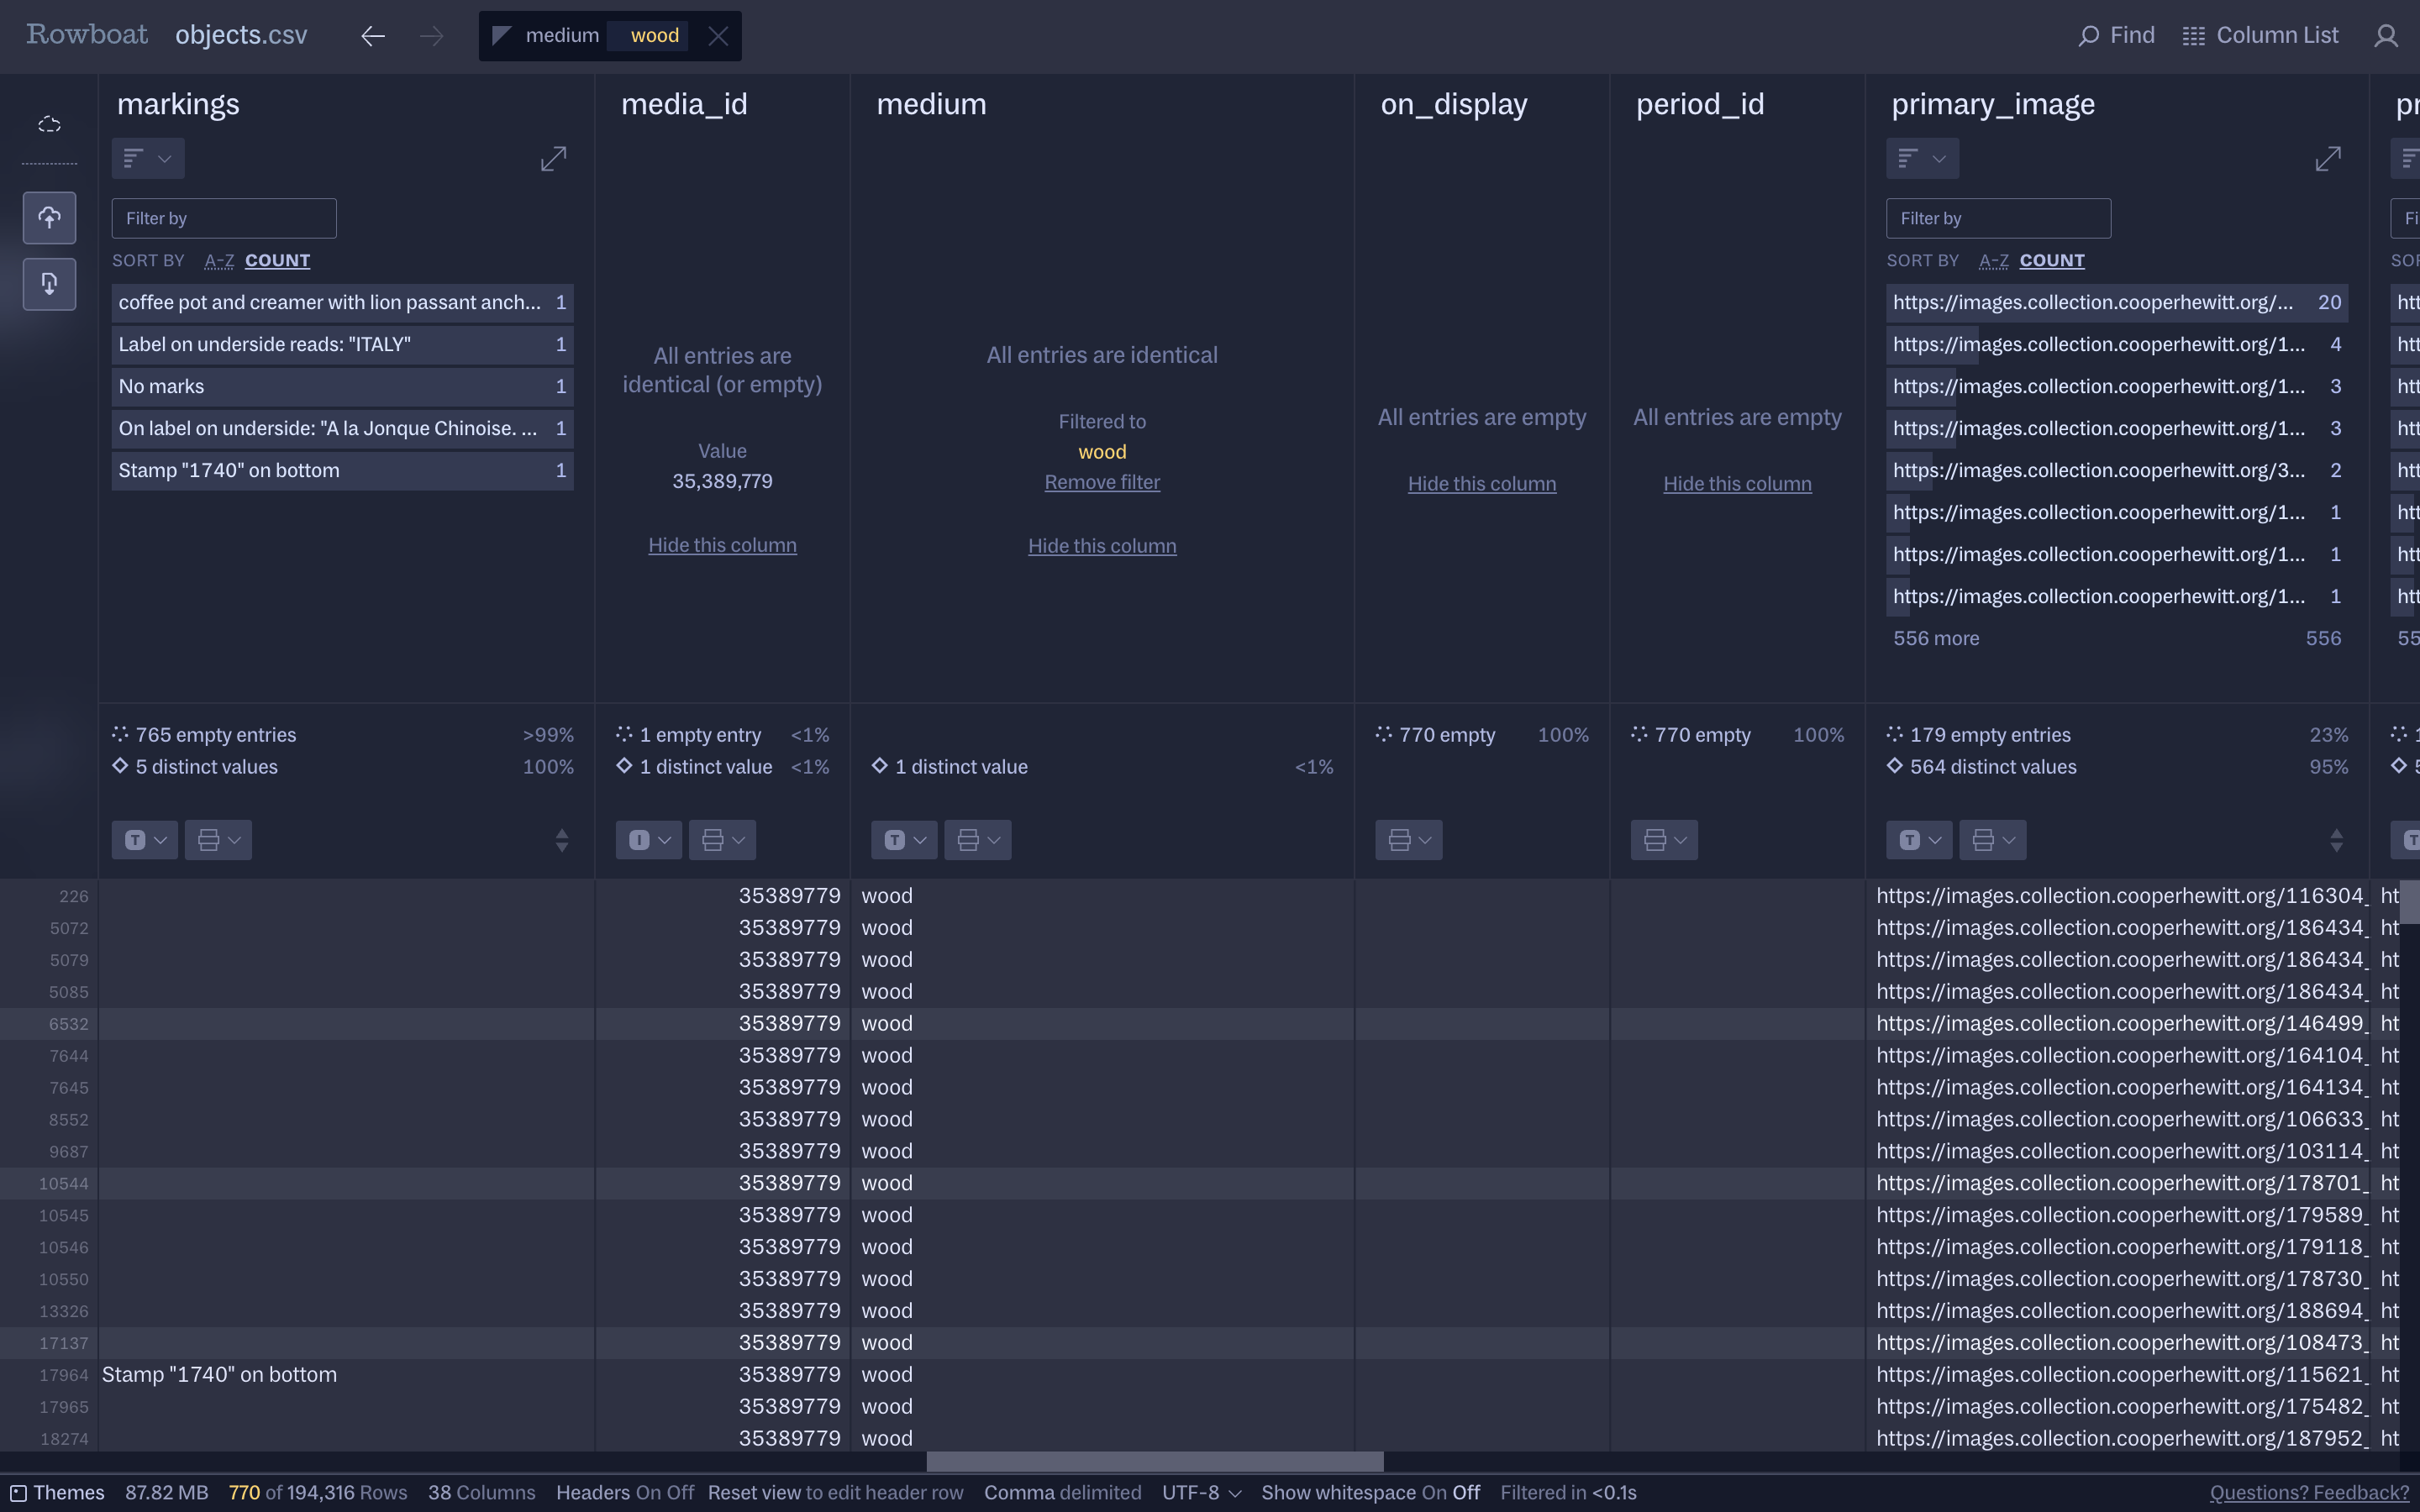
Task: Click the back arrow navigation icon
Action: [373, 37]
